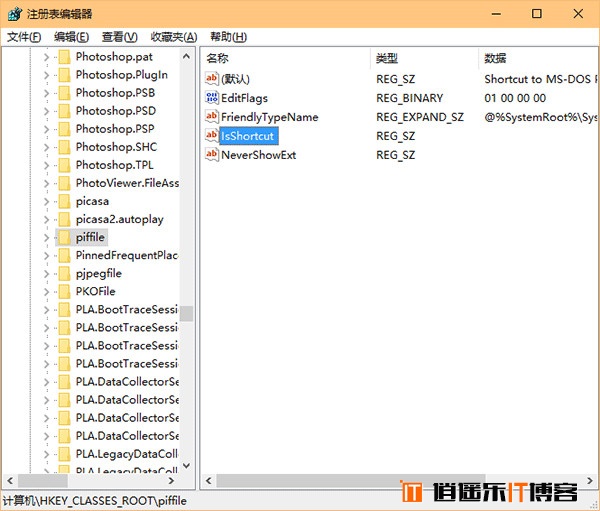Image resolution: width=600 pixels, height=511 pixels.
Task: Expand the Photoshop.PlugIn key
Action: click(x=46, y=75)
